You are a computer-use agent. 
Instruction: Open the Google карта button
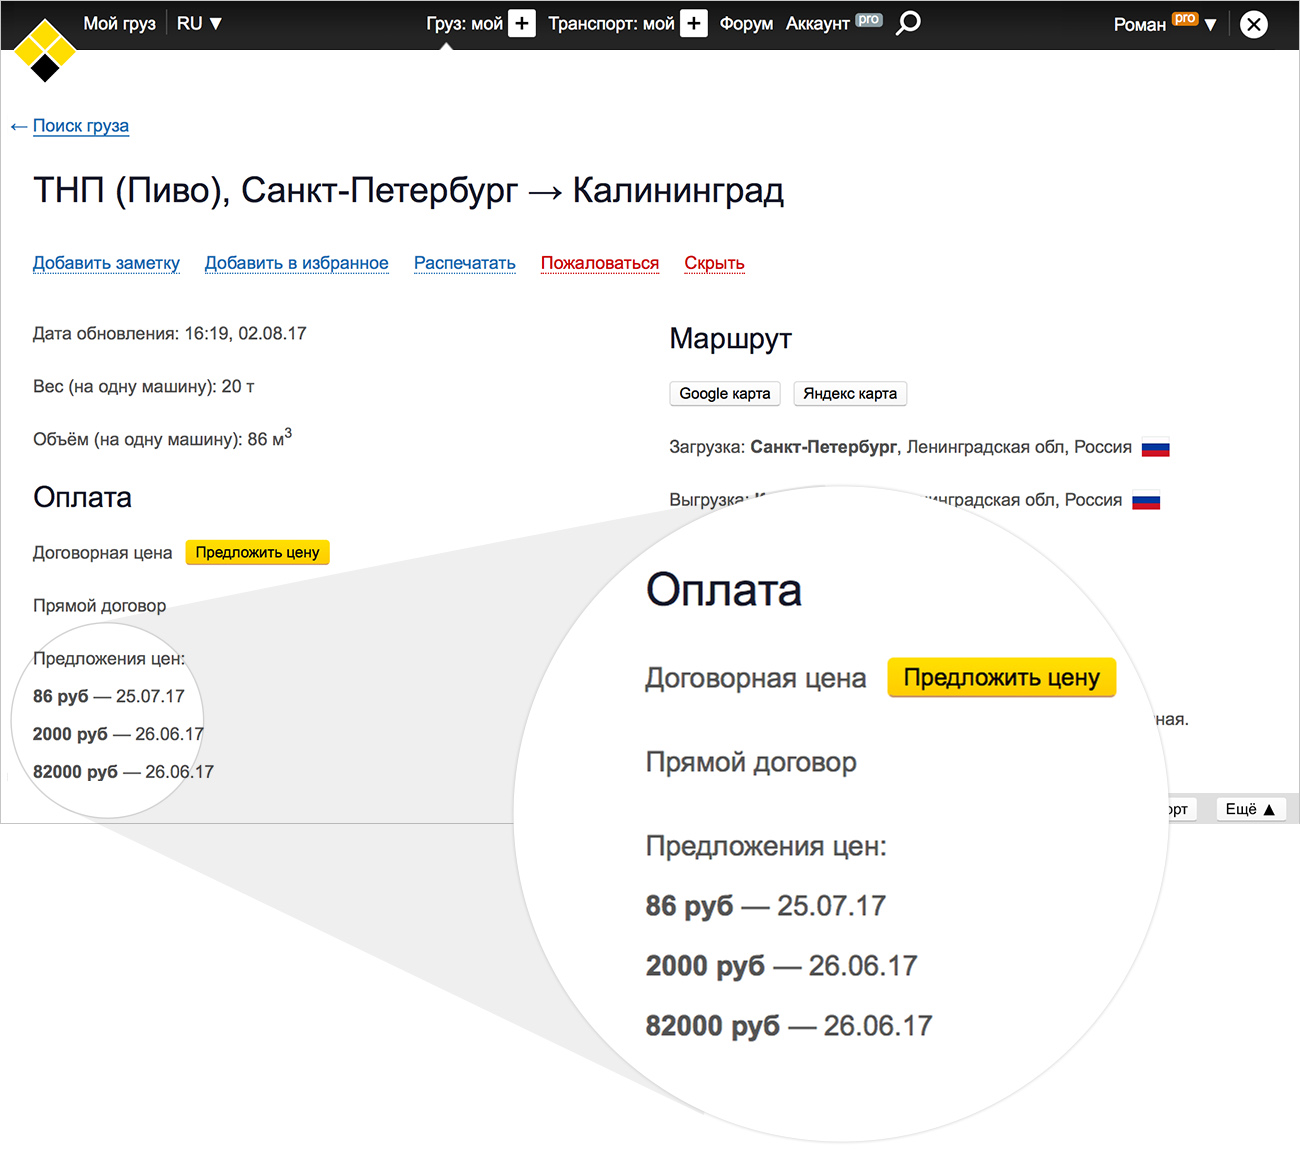coord(724,393)
